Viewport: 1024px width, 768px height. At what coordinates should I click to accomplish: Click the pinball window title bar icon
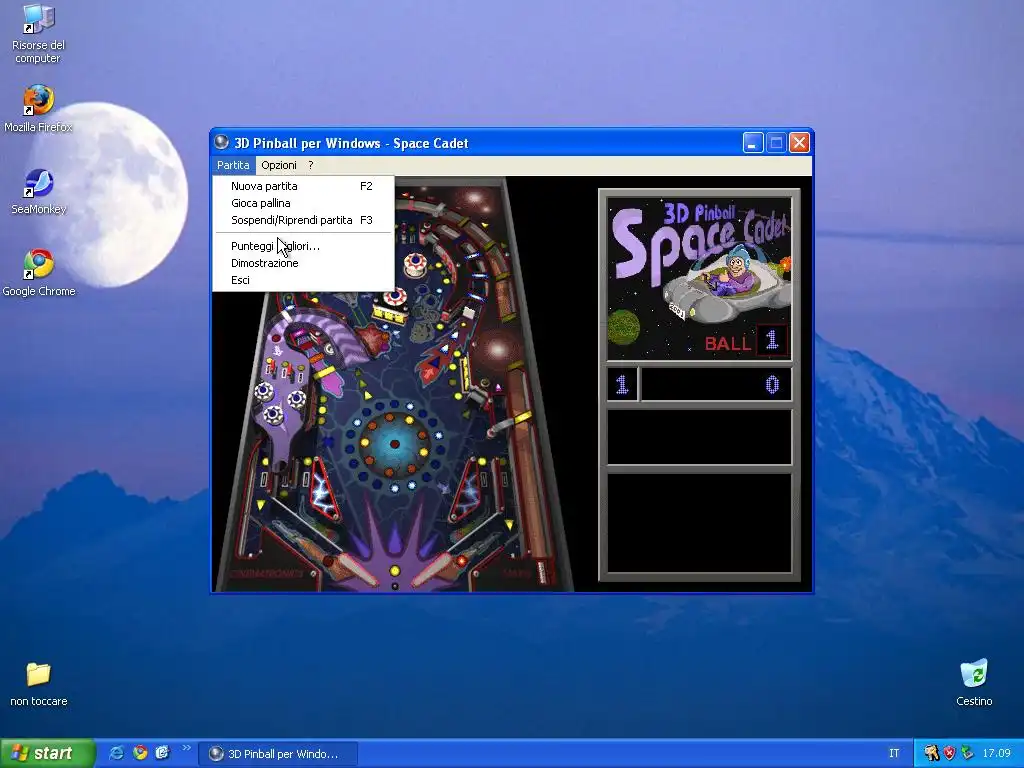click(x=221, y=142)
